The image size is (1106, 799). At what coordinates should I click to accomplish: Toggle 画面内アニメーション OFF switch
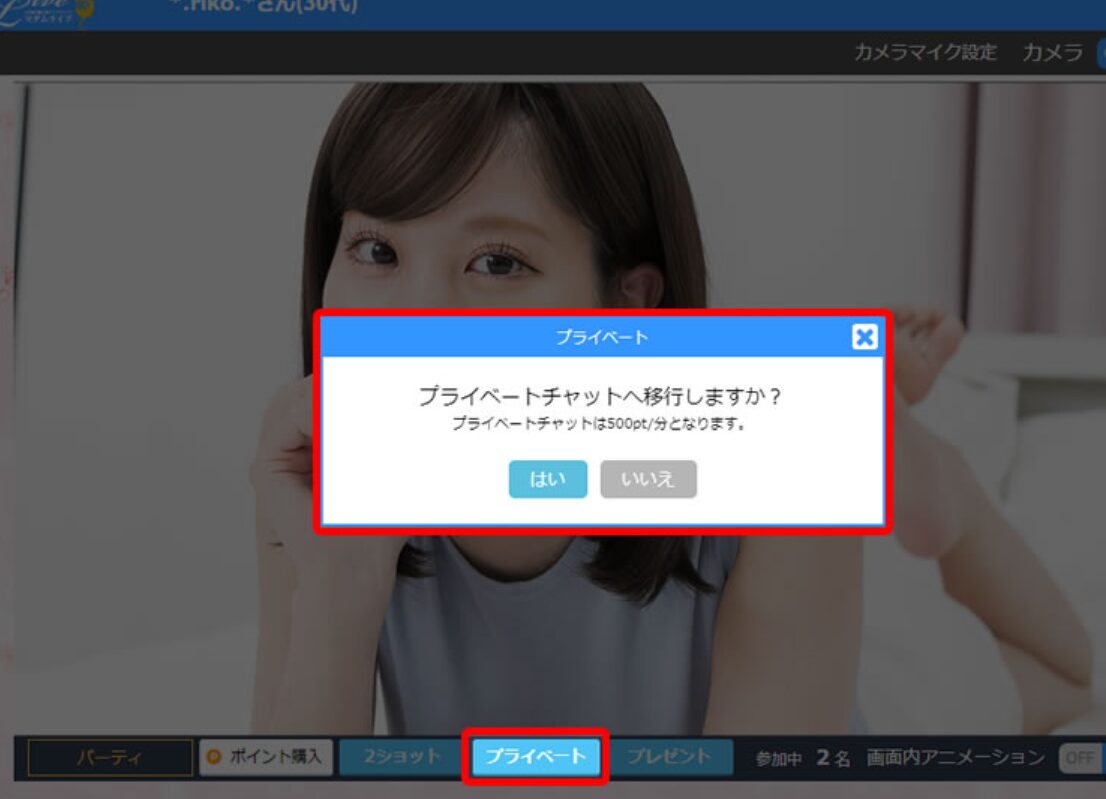coord(1080,758)
